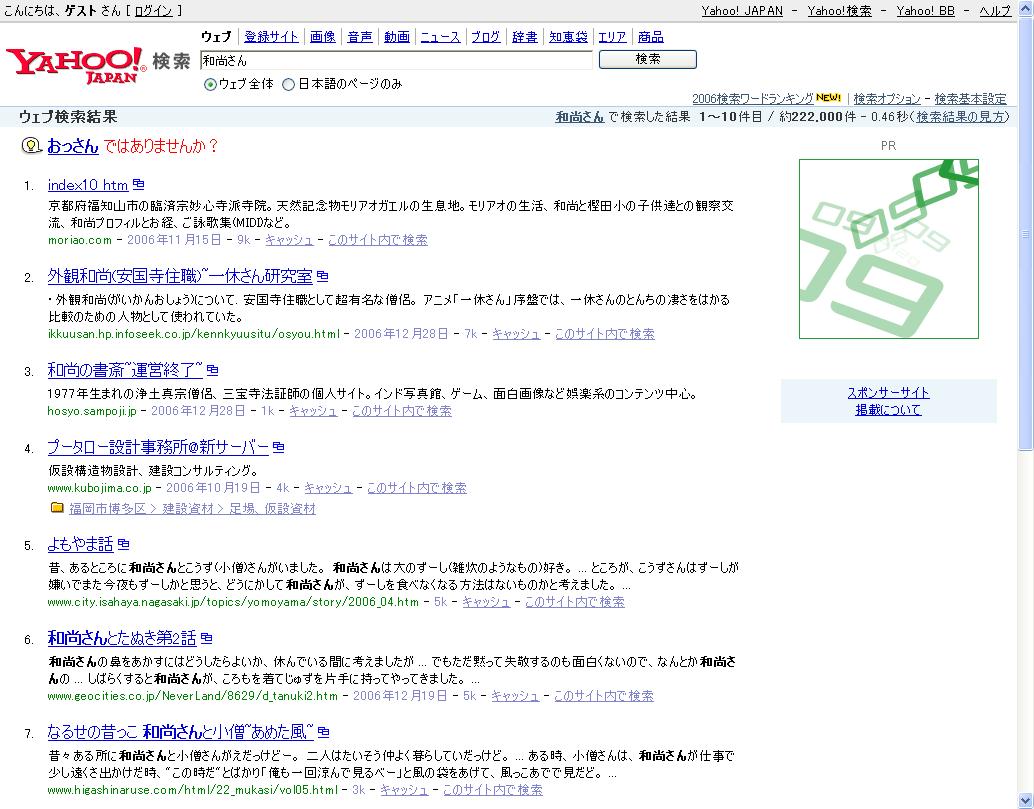The height and width of the screenshot is (809, 1034).
Task: Open キャッシュ link for higashinaruse.com result
Action: tap(404, 790)
